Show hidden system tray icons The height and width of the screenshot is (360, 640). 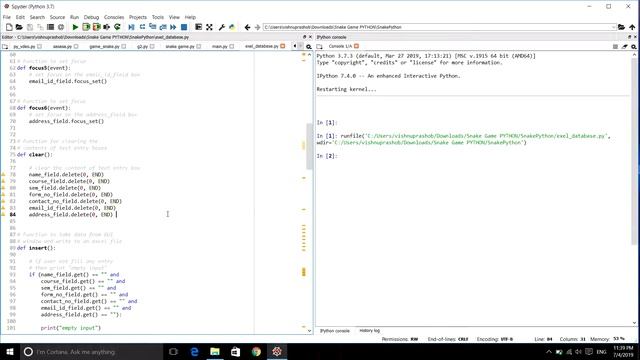(x=549, y=352)
